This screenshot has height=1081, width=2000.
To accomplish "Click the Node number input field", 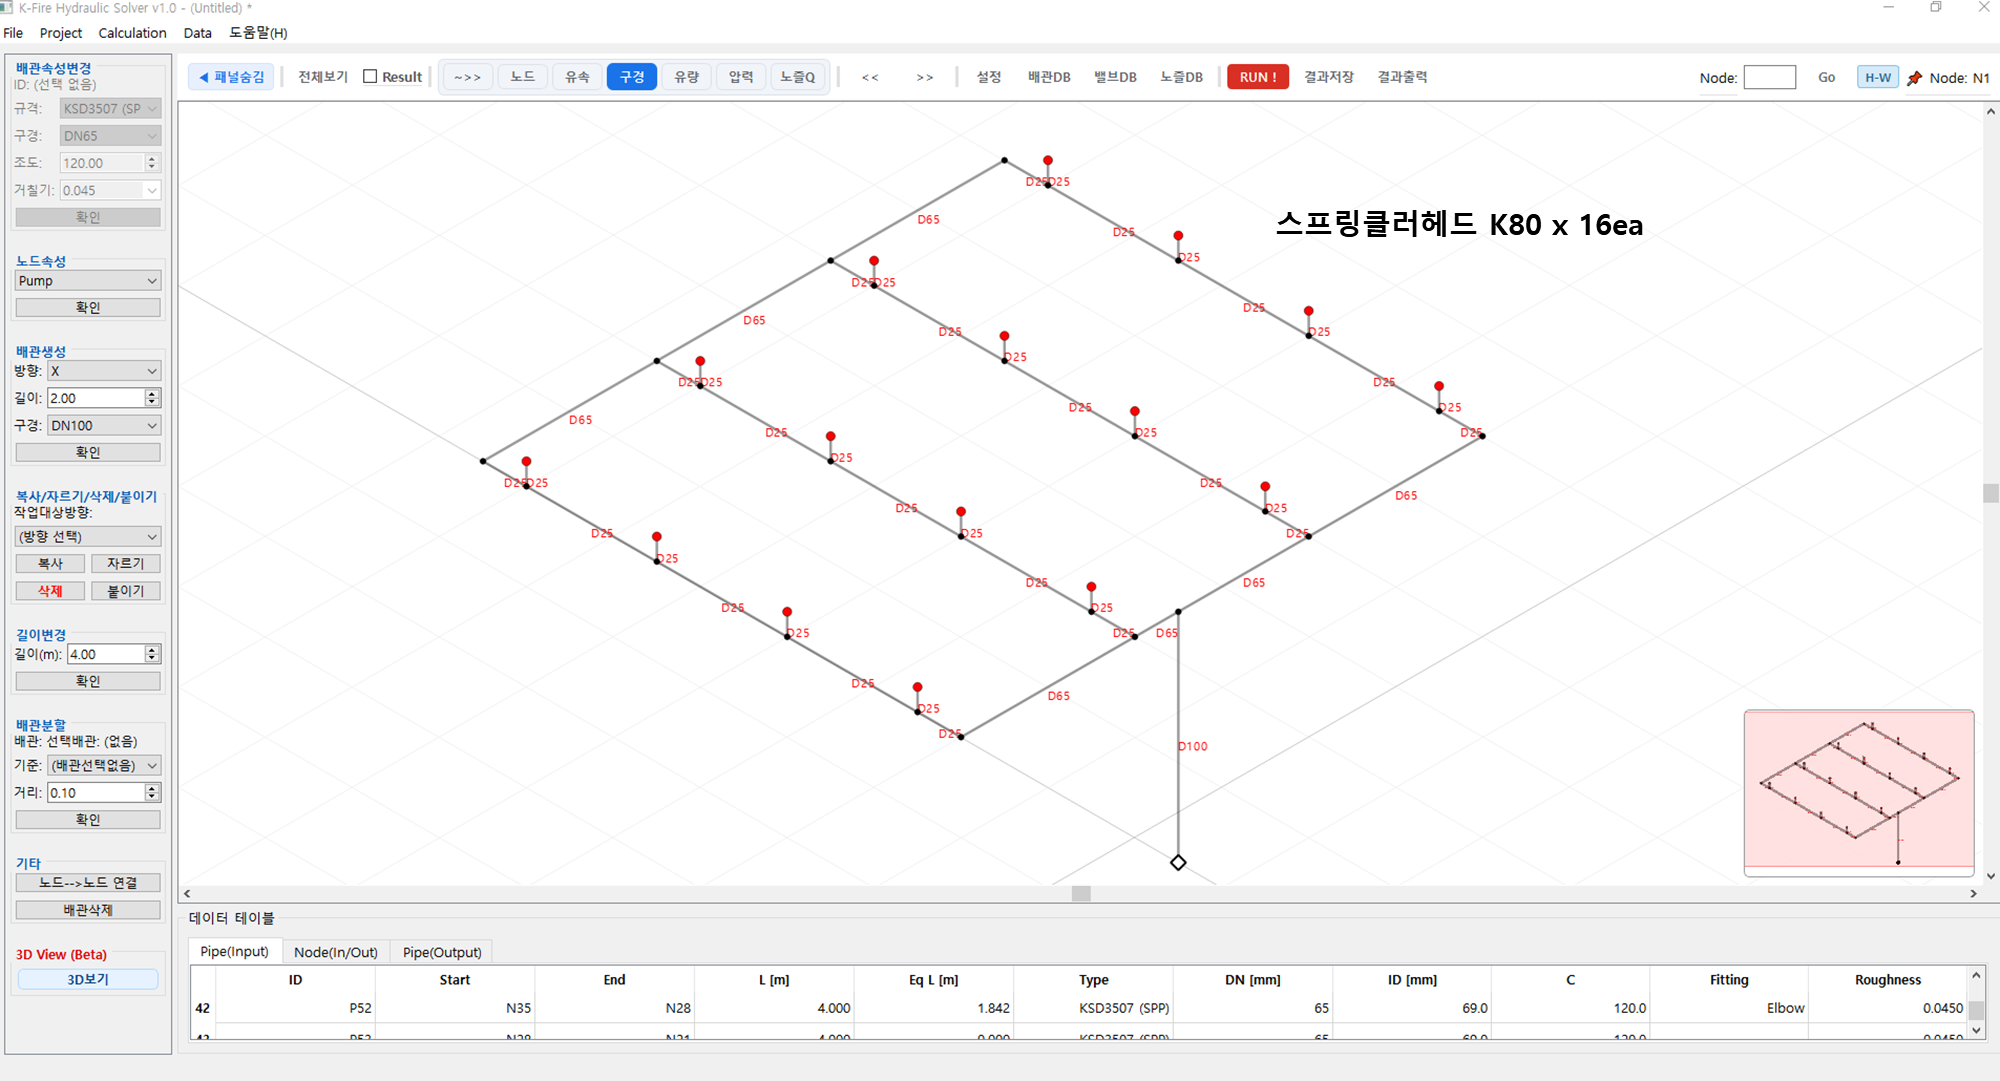I will tap(1769, 77).
